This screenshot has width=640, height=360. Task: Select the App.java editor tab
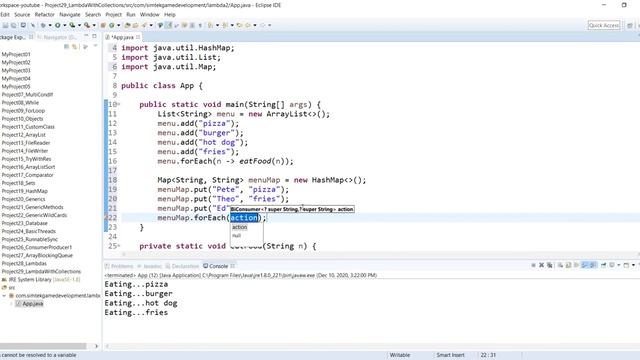[122, 37]
